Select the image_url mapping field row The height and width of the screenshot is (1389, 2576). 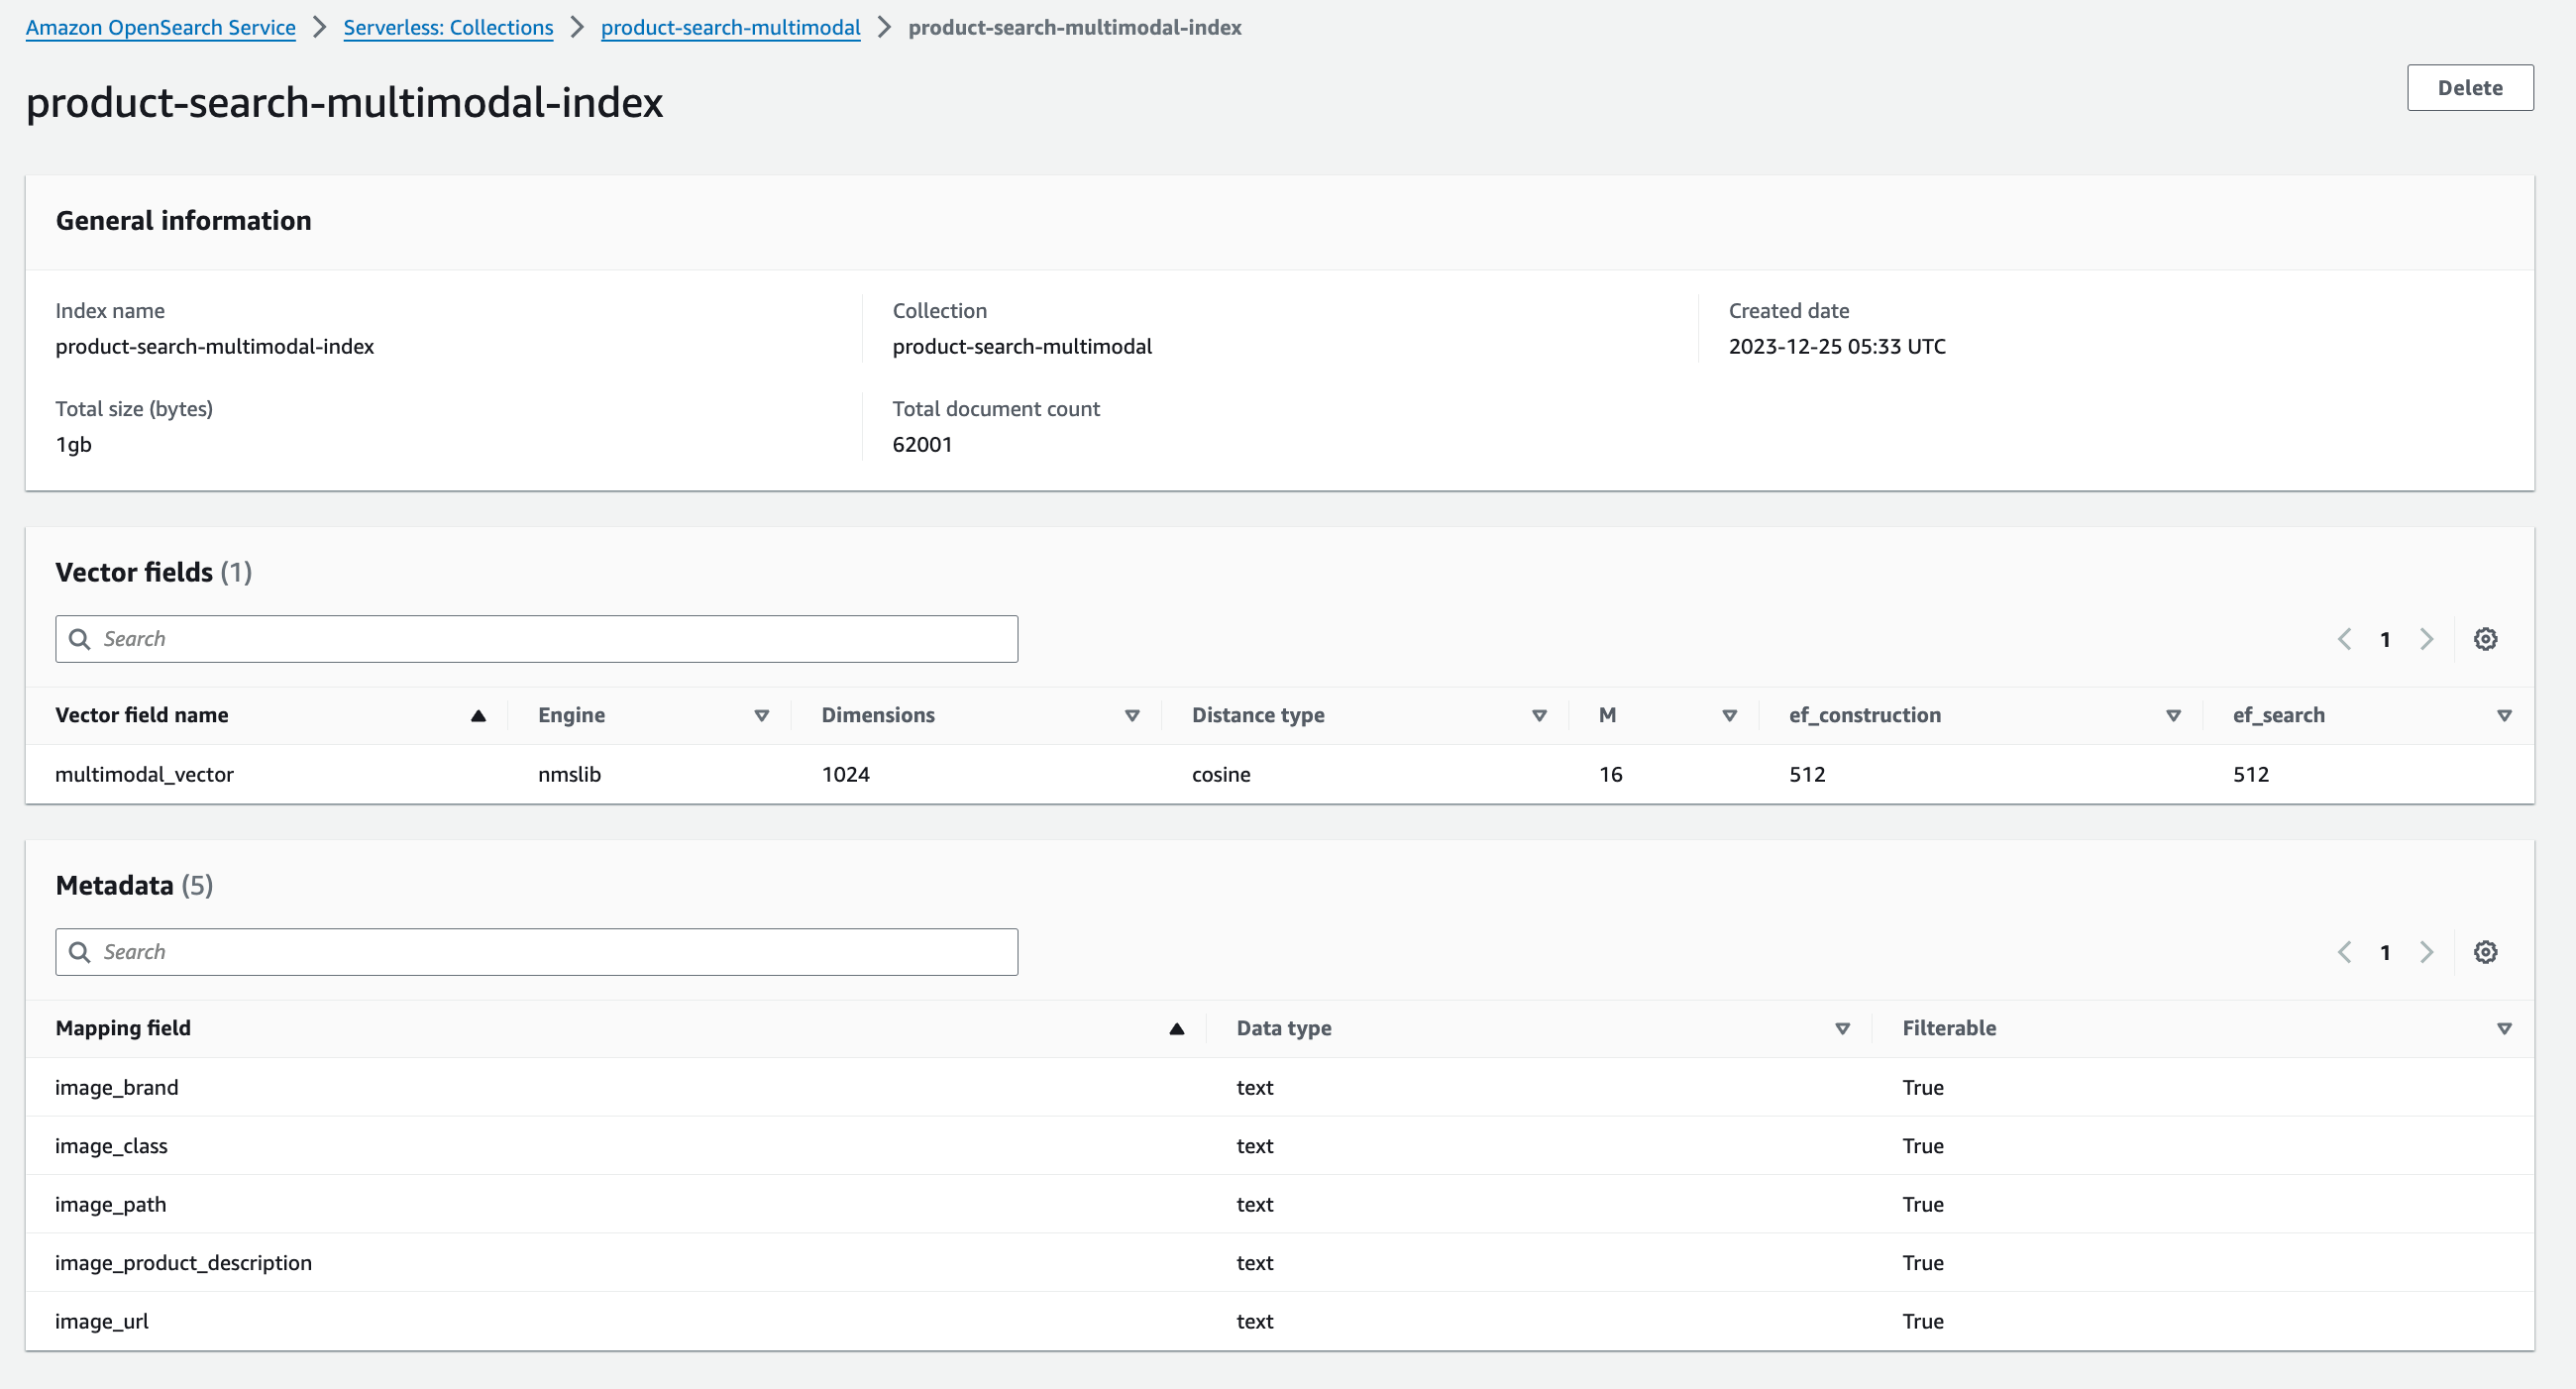tap(1280, 1321)
